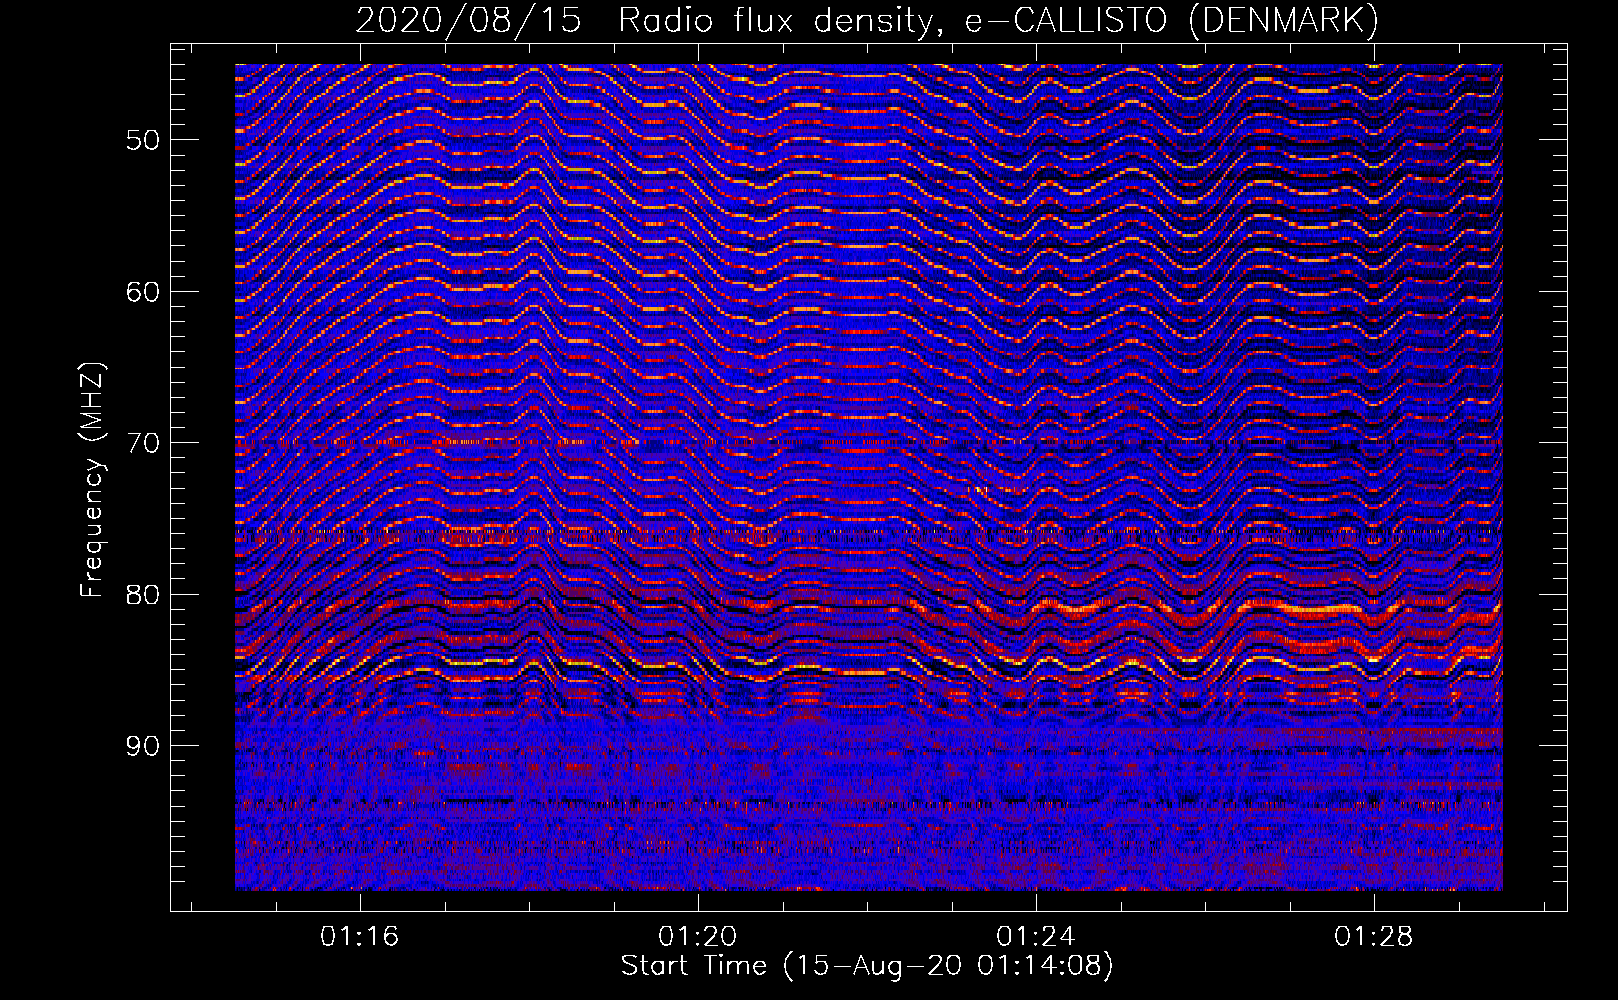Screen dimensions: 1618x1000
Task: Click the frequency tick label '50'
Action: [x=143, y=139]
